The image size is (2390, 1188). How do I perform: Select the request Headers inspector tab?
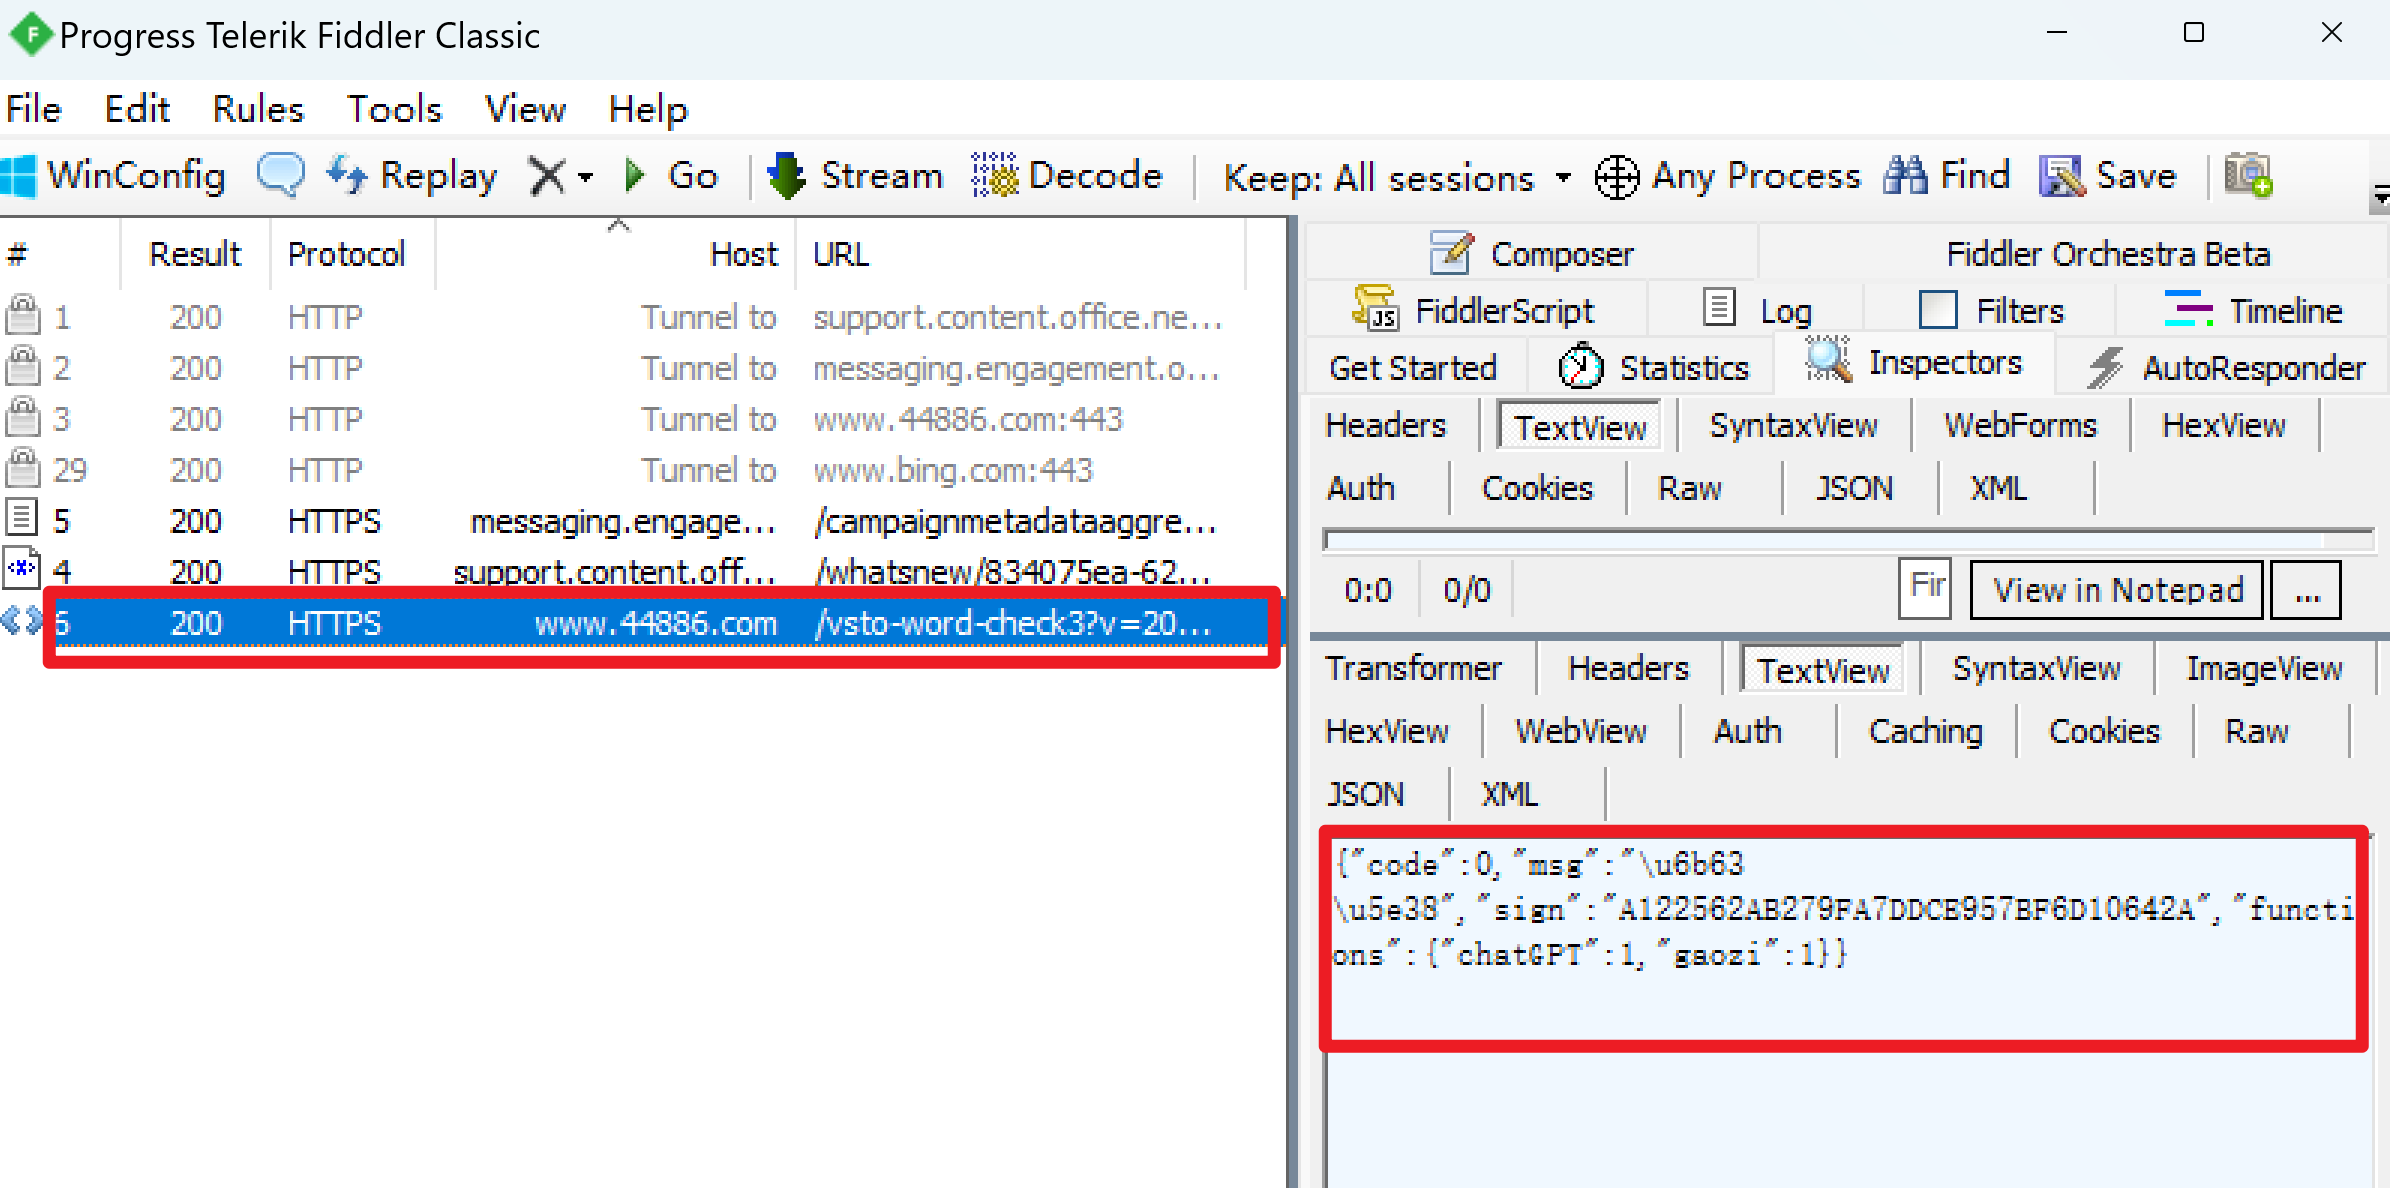pyautogui.click(x=1386, y=426)
